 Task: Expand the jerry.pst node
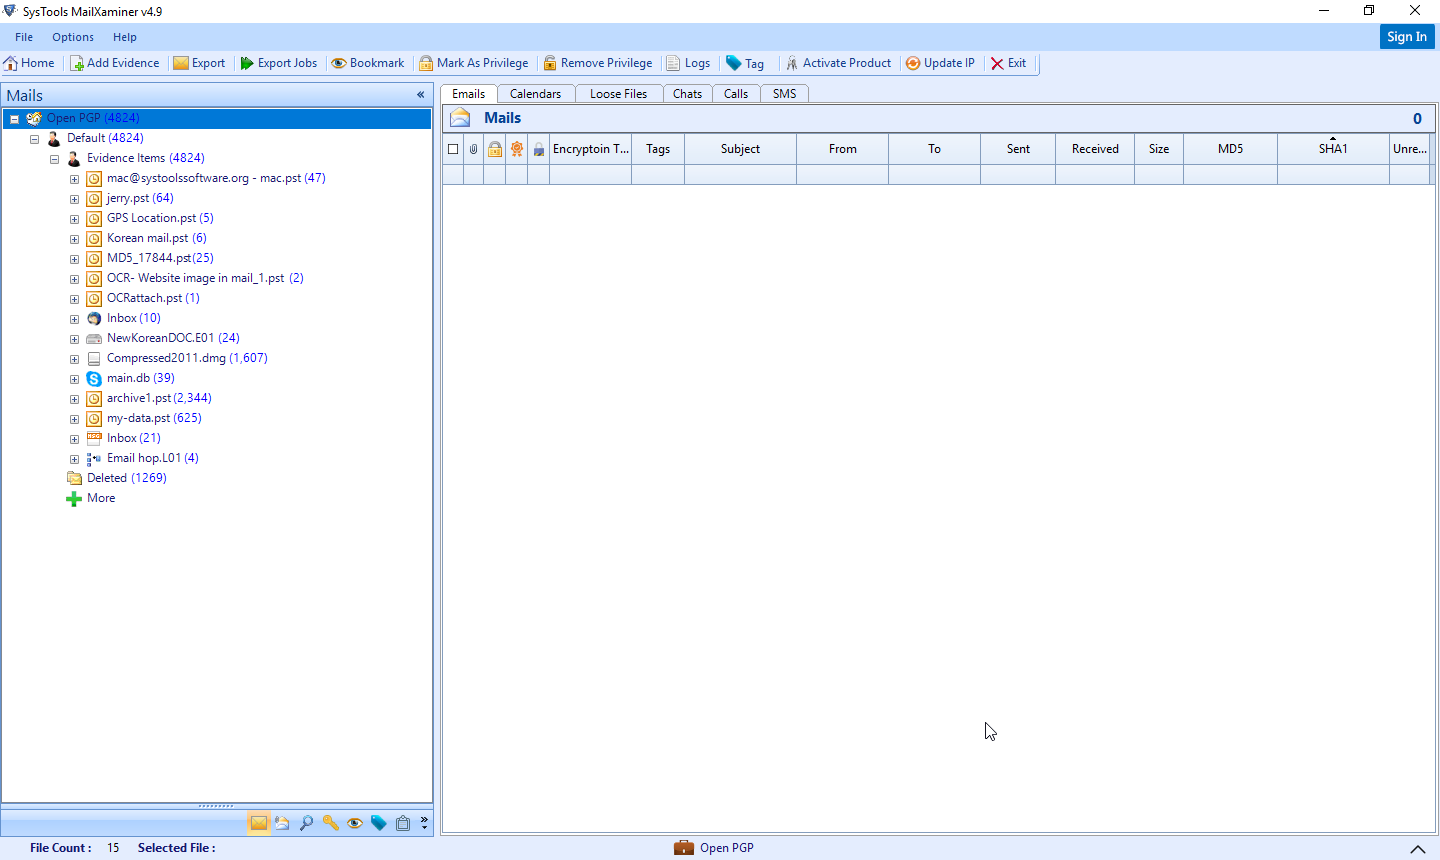(74, 199)
